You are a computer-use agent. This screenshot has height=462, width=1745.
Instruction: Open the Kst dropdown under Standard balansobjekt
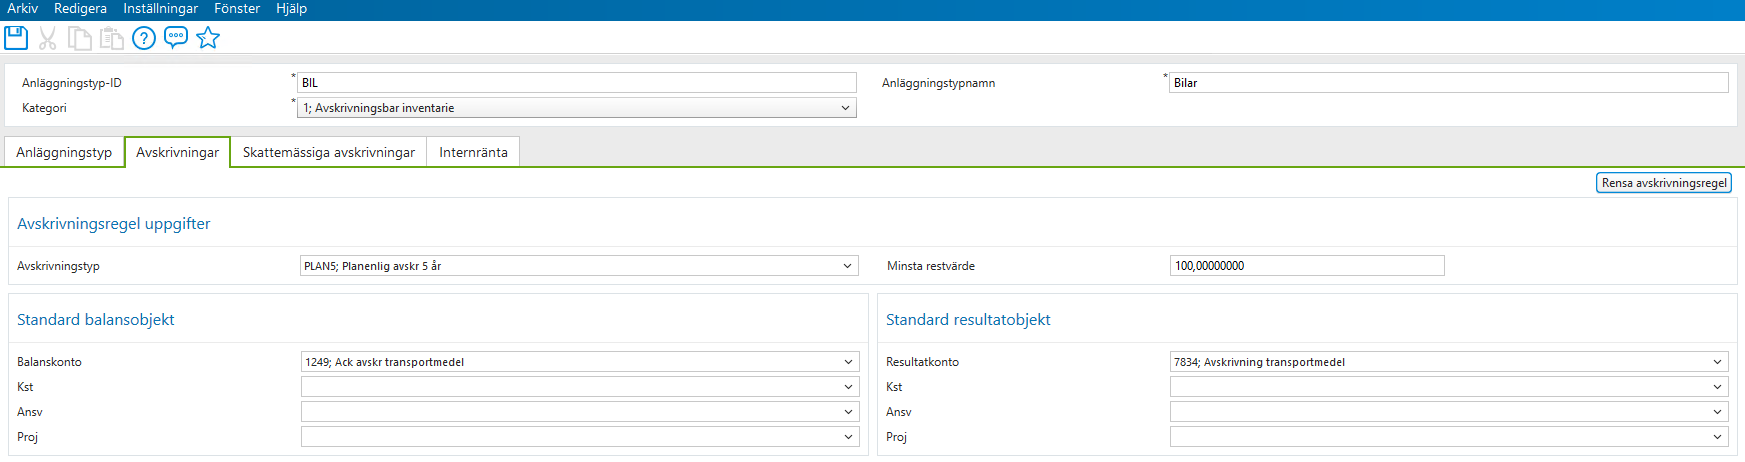click(579, 387)
